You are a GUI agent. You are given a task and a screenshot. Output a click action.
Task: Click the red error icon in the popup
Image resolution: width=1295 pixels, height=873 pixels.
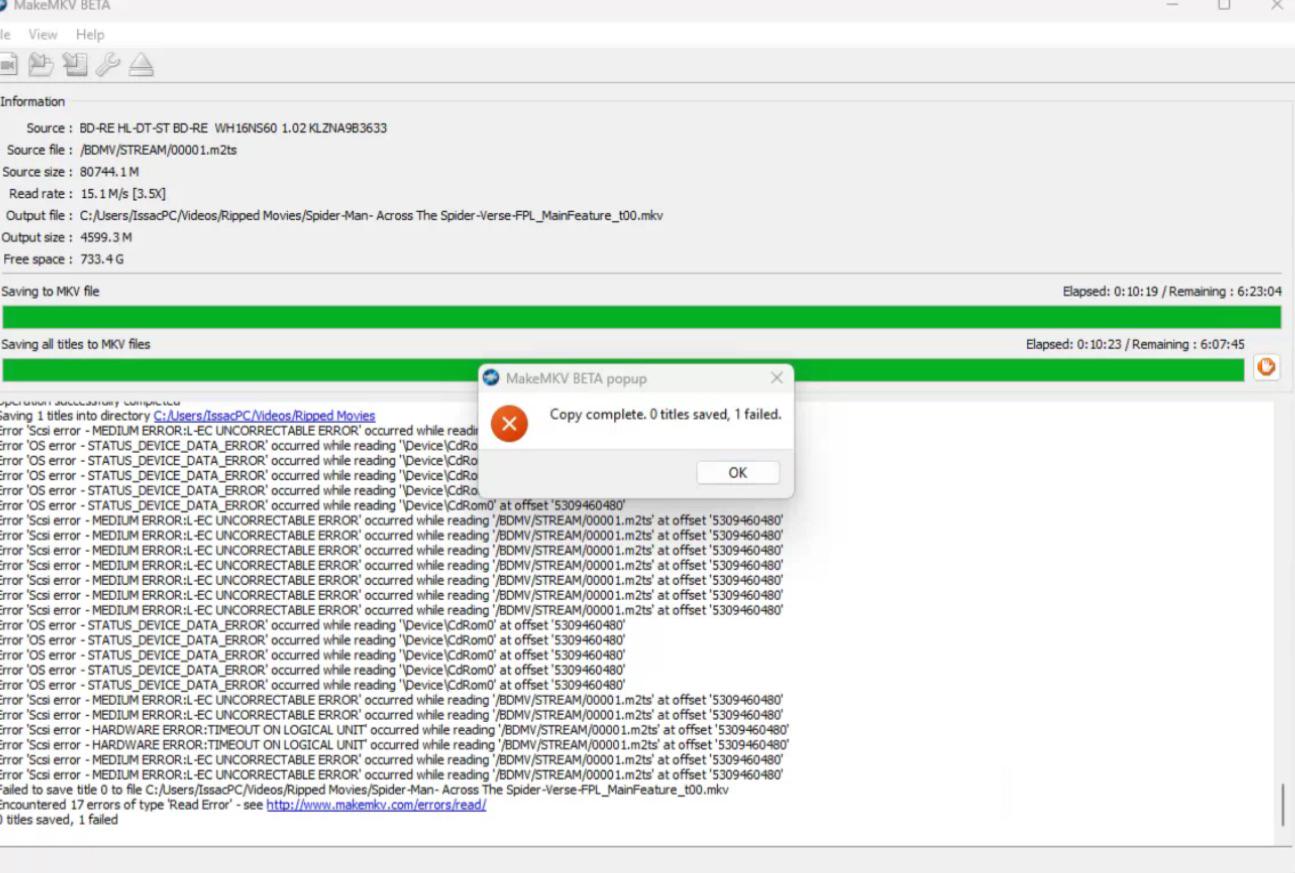509,424
